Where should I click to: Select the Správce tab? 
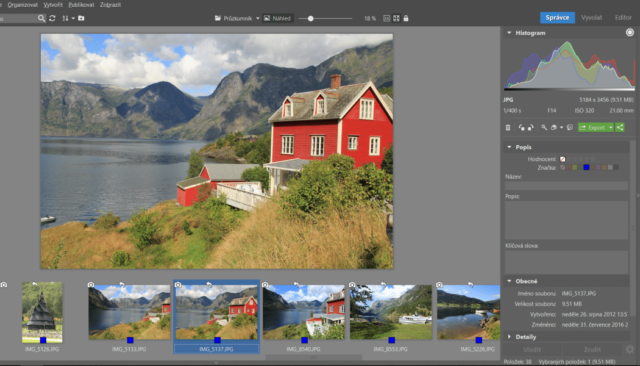pos(557,18)
